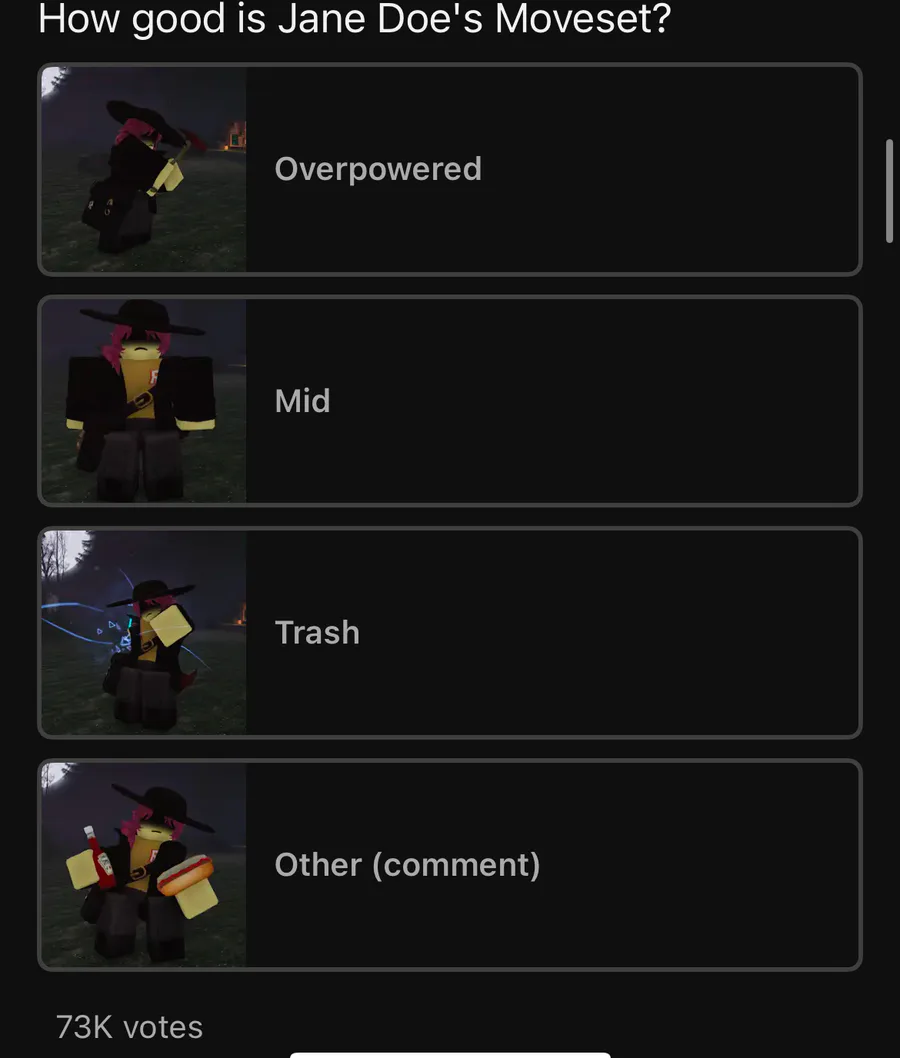This screenshot has height=1058, width=900.
Task: Pick the Other (comment) poll option
Action: tap(450, 865)
